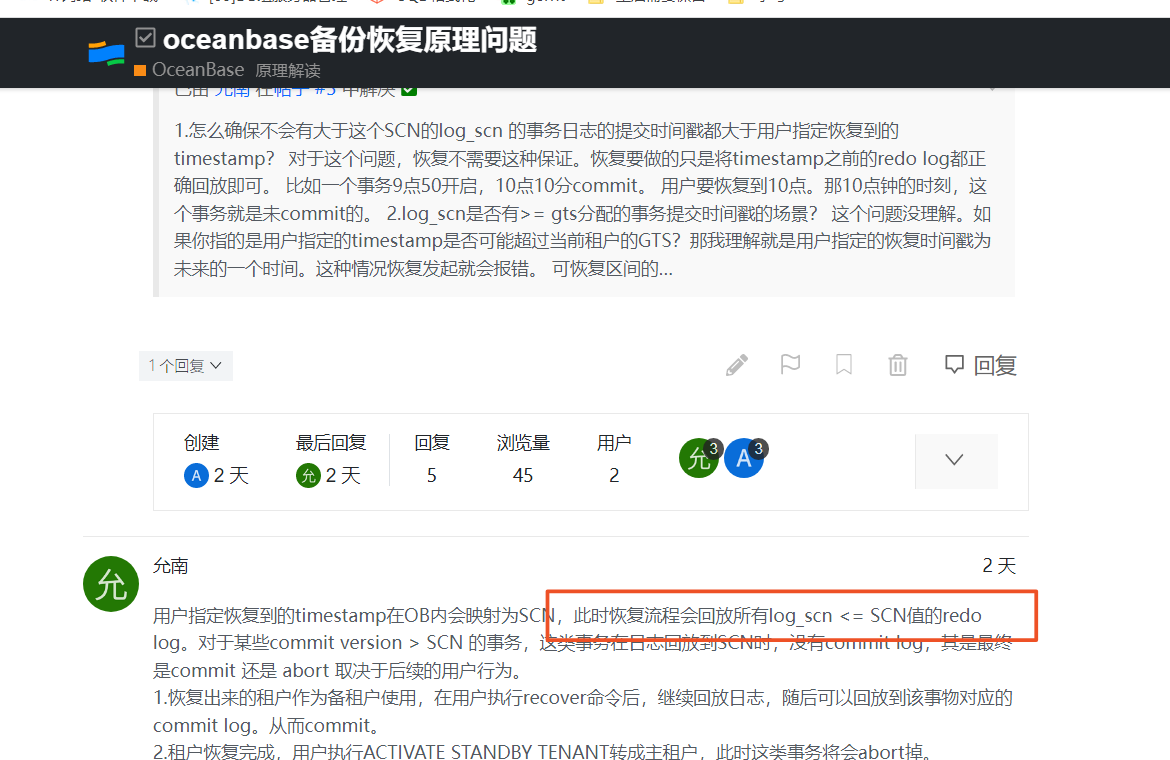The height and width of the screenshot is (760, 1170).
Task: Delete the post with trash icon
Action: point(898,365)
